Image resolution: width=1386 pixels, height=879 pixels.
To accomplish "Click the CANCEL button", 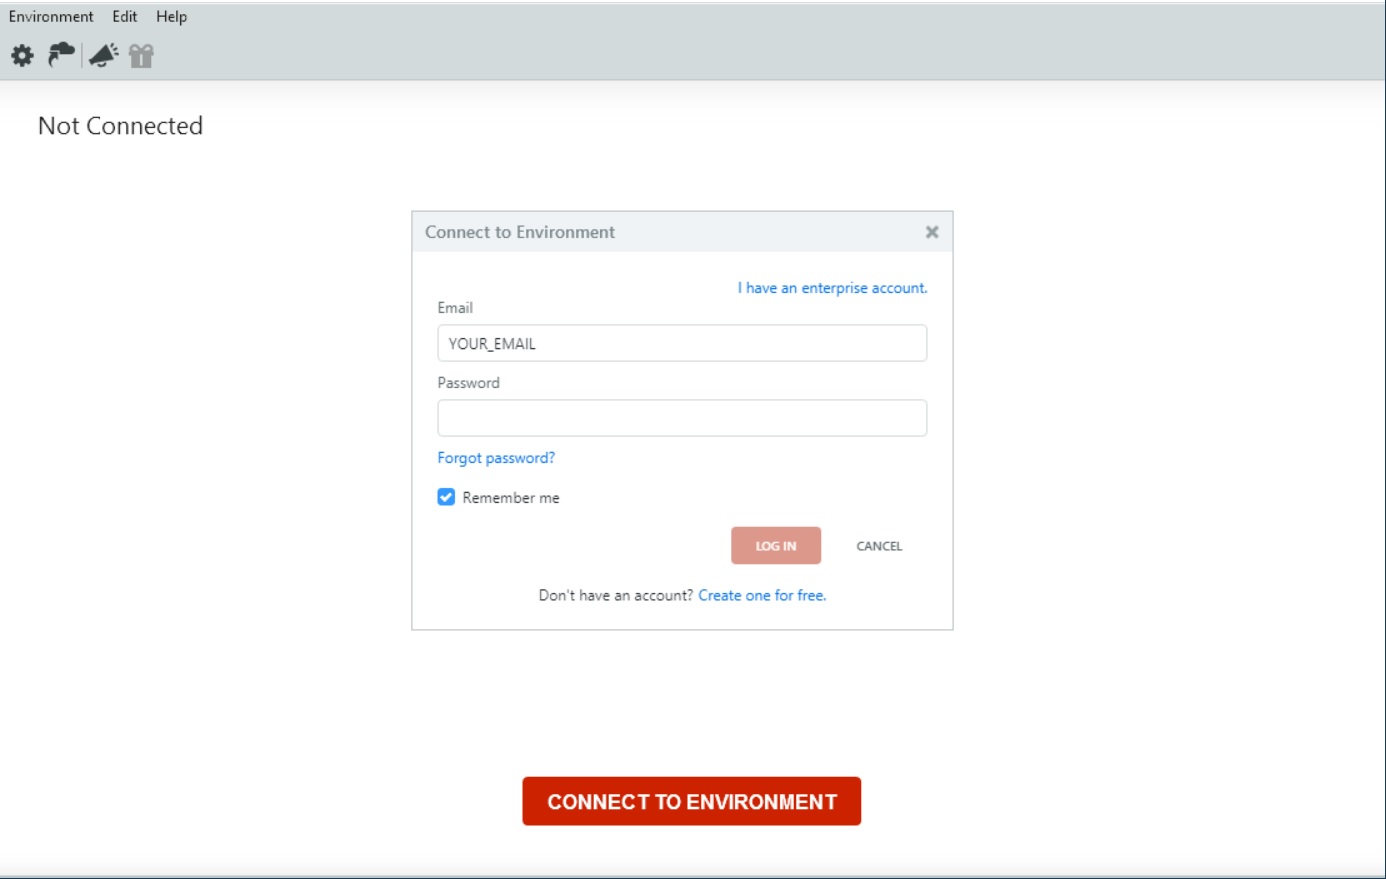I will (879, 546).
